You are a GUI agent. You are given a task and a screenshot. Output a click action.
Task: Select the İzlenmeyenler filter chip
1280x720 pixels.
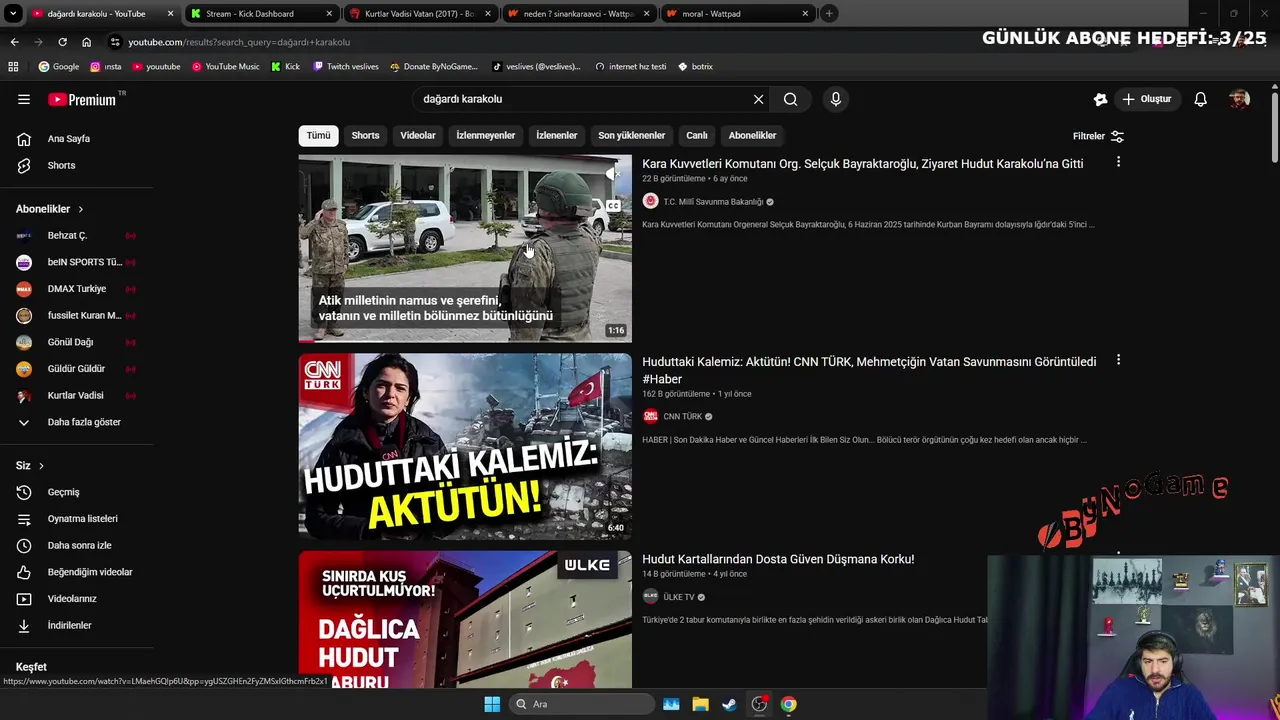pos(486,136)
